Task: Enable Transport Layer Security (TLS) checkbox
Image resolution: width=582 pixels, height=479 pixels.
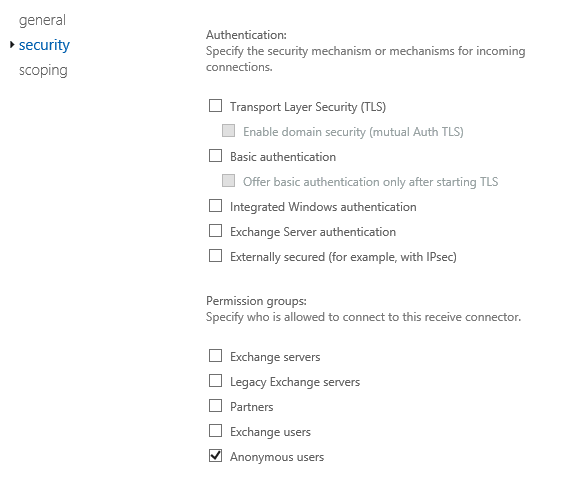Action: [215, 105]
